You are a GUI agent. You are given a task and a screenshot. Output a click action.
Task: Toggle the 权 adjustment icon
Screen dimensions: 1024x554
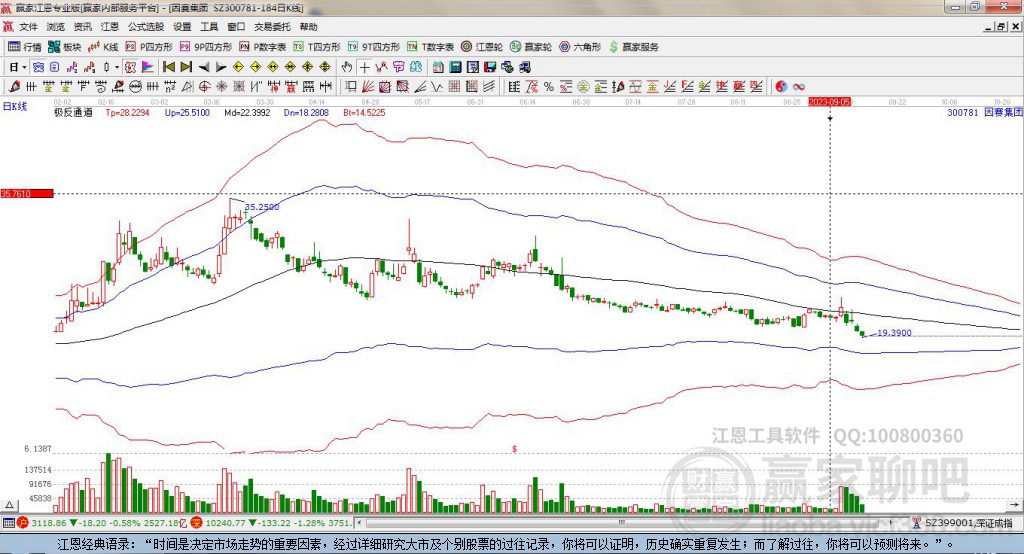(x=130, y=67)
